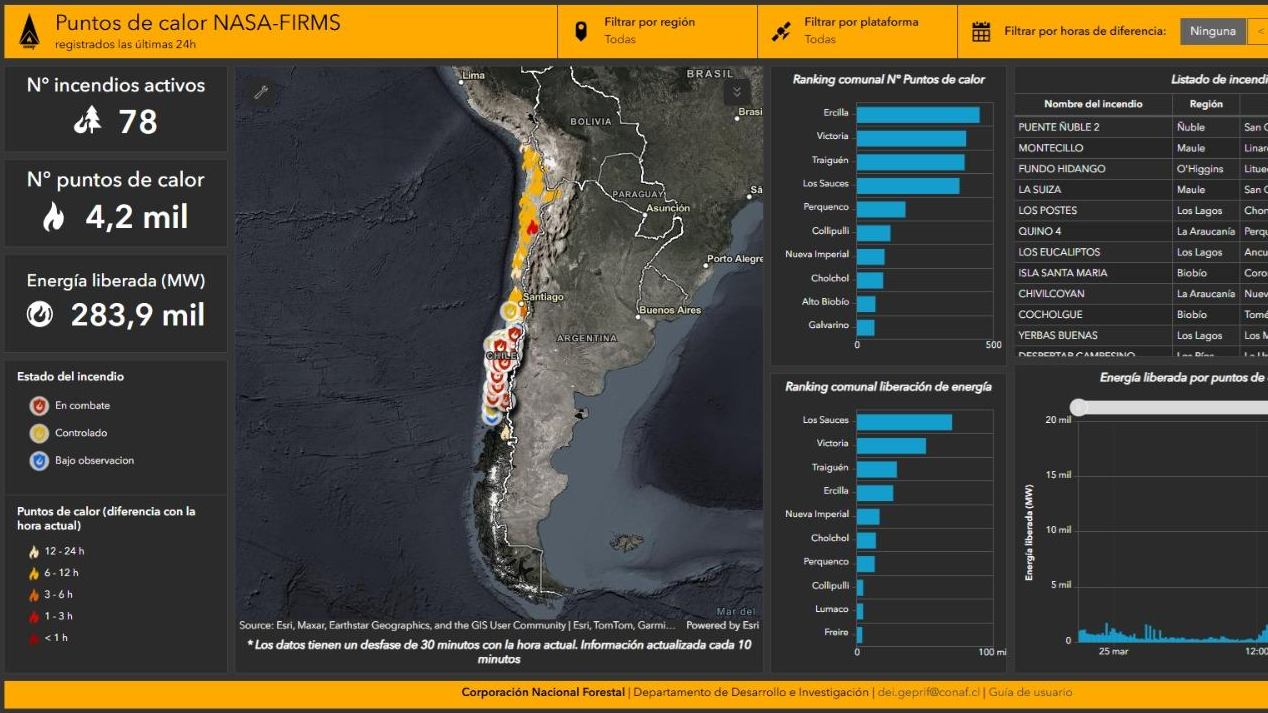
Task: Open the 'Filtrar por región' dropdown
Action: [649, 31]
